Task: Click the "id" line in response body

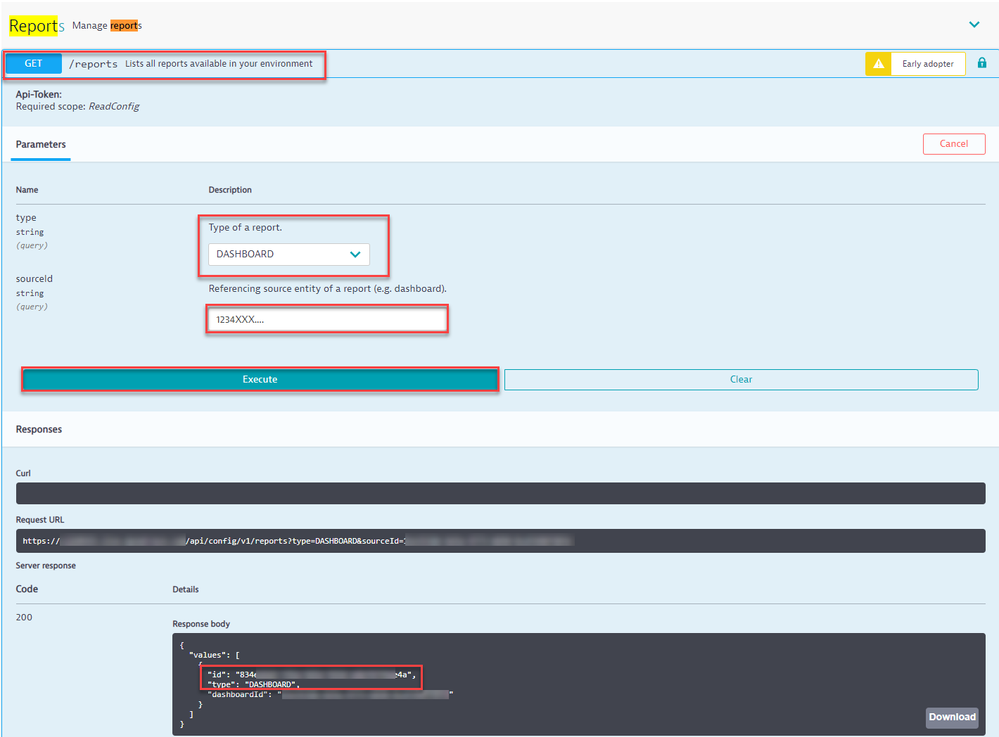Action: click(x=310, y=674)
